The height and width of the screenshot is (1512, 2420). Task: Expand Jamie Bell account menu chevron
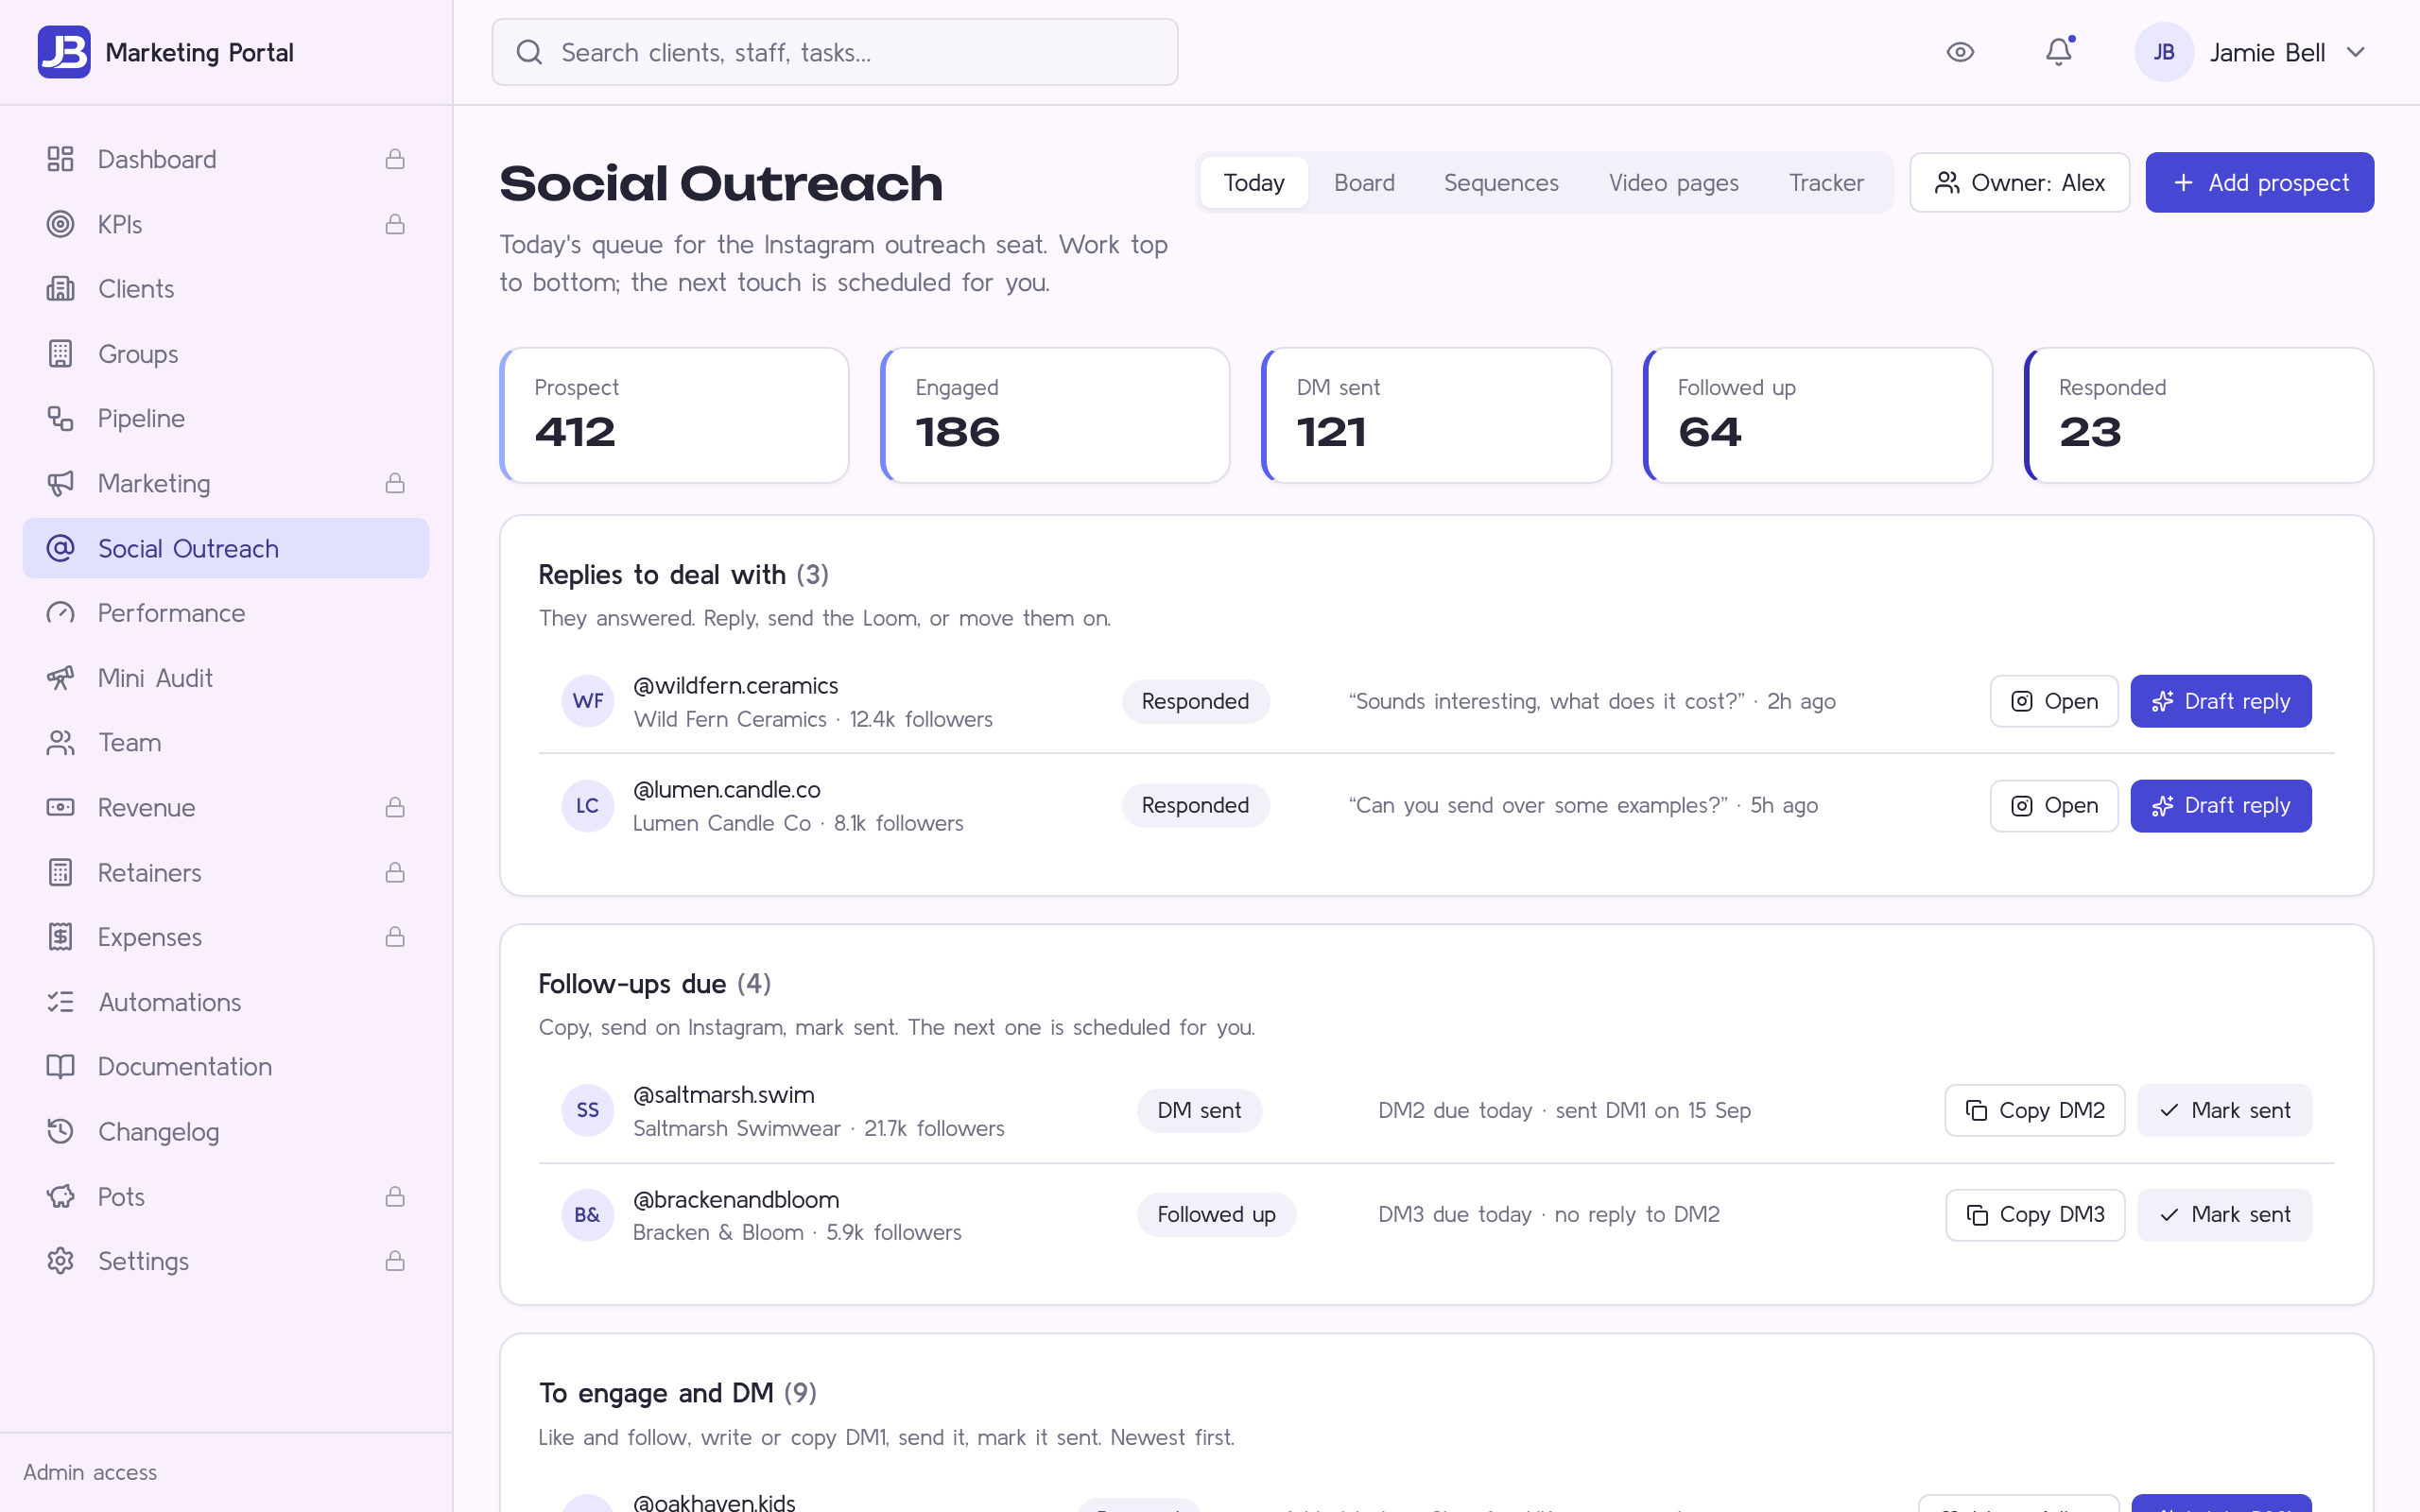(x=2356, y=52)
